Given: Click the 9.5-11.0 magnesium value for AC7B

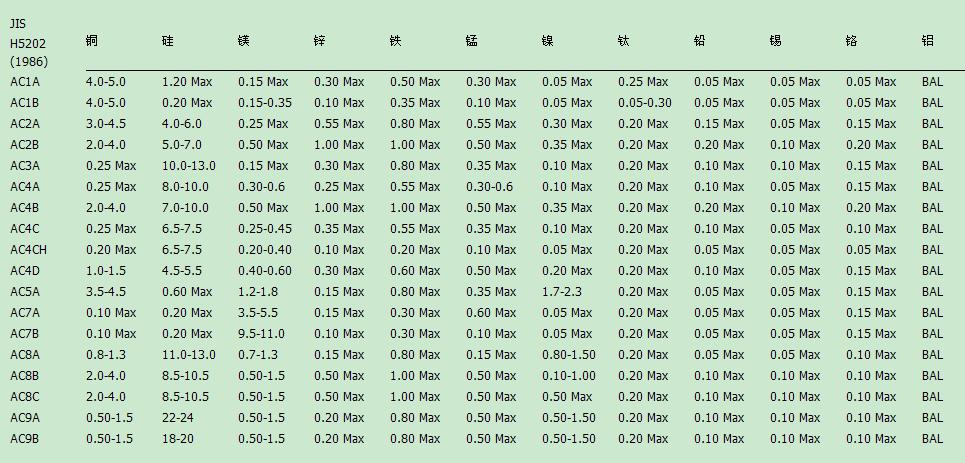Looking at the screenshot, I should point(262,334).
